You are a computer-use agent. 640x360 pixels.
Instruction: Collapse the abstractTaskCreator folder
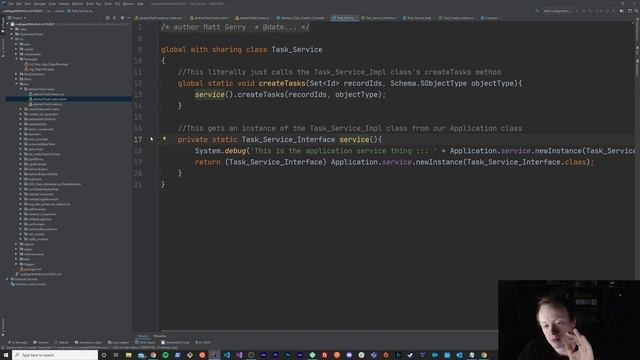21,89
